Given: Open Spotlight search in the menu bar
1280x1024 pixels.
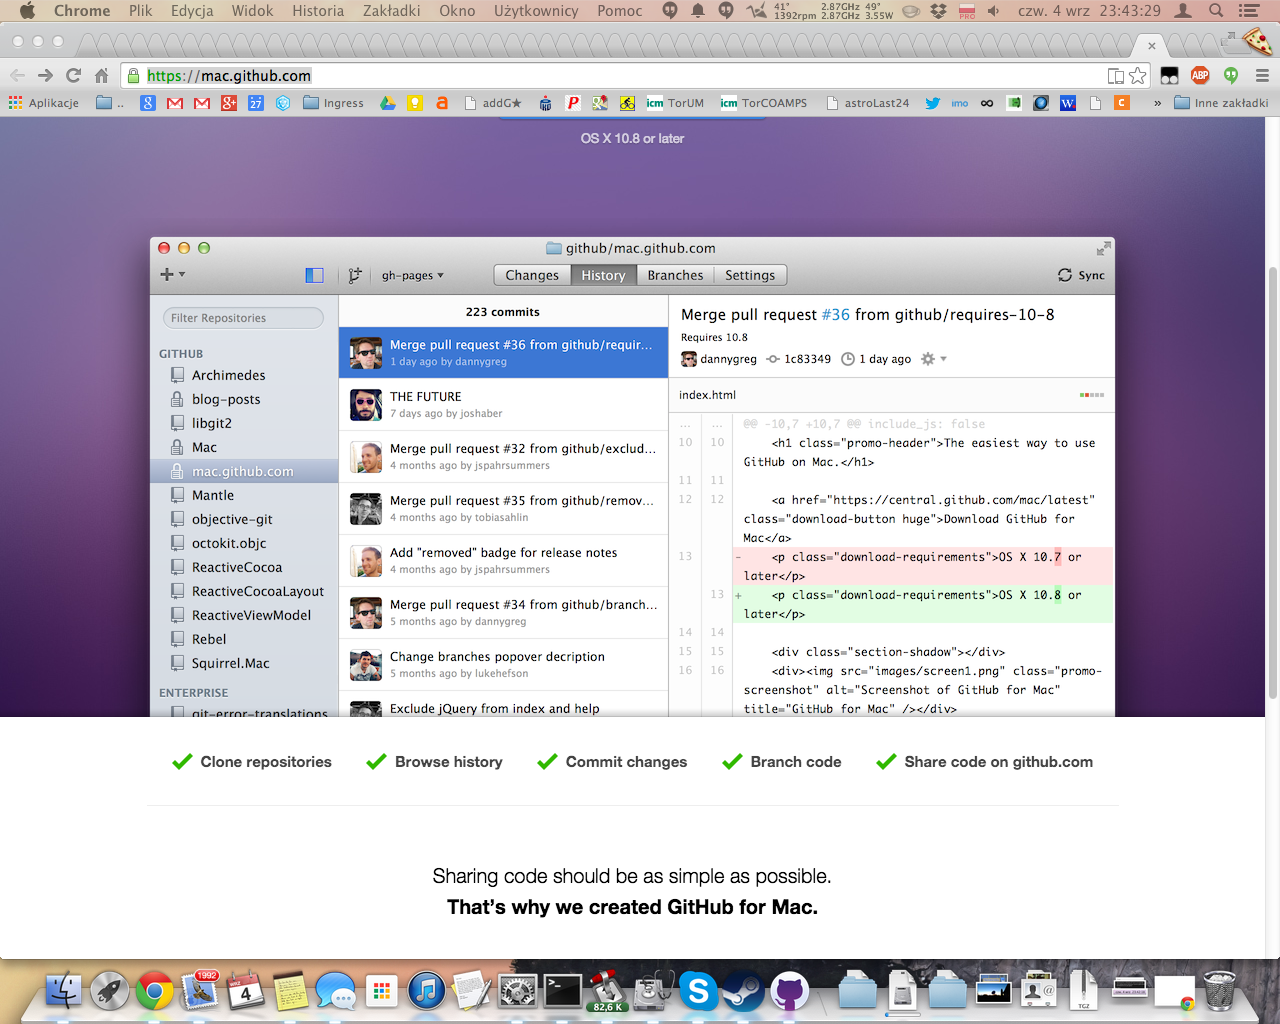Looking at the screenshot, I should 1216,11.
